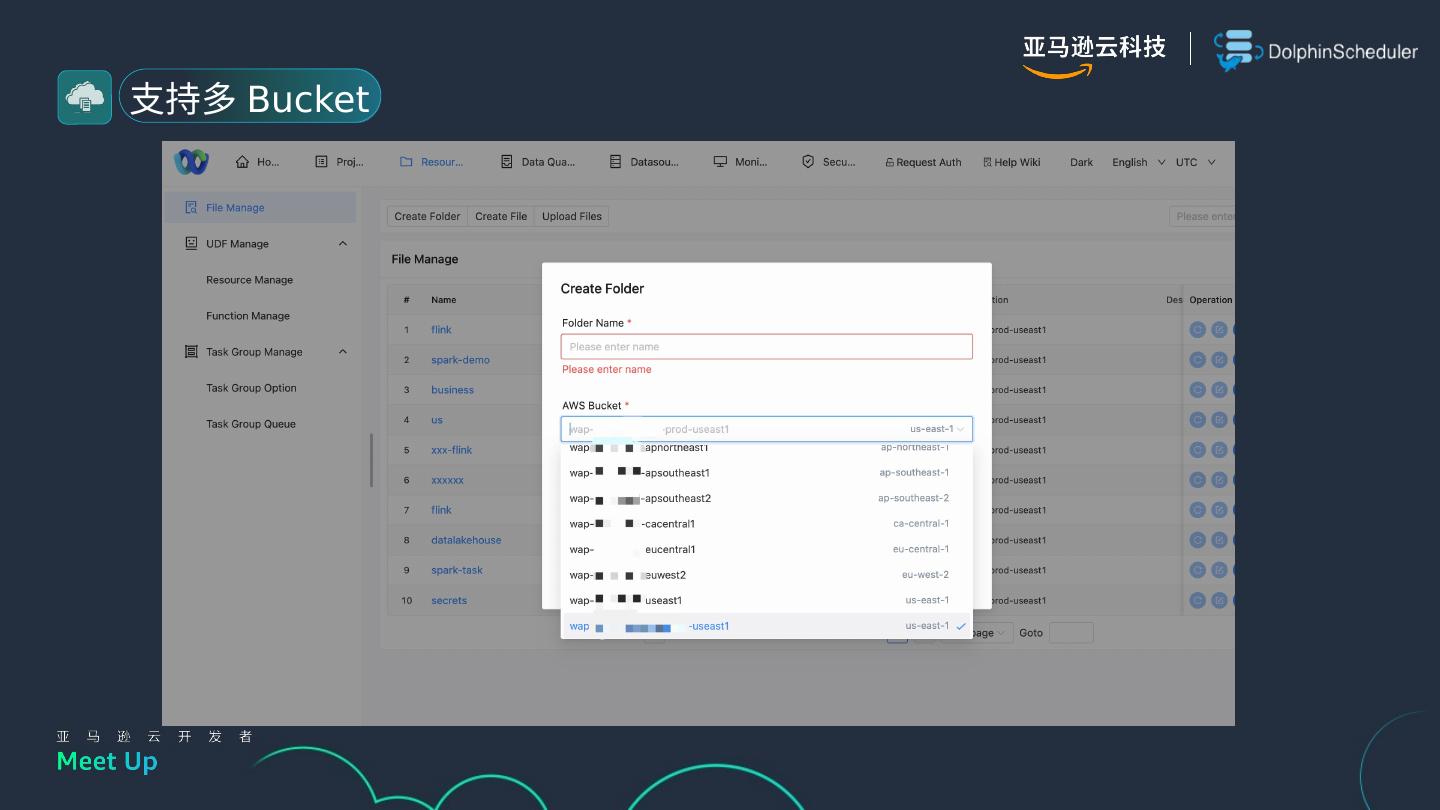Screen dimensions: 1440x810
Task: Select Task Group Queue in the sidebar
Action: tap(251, 424)
